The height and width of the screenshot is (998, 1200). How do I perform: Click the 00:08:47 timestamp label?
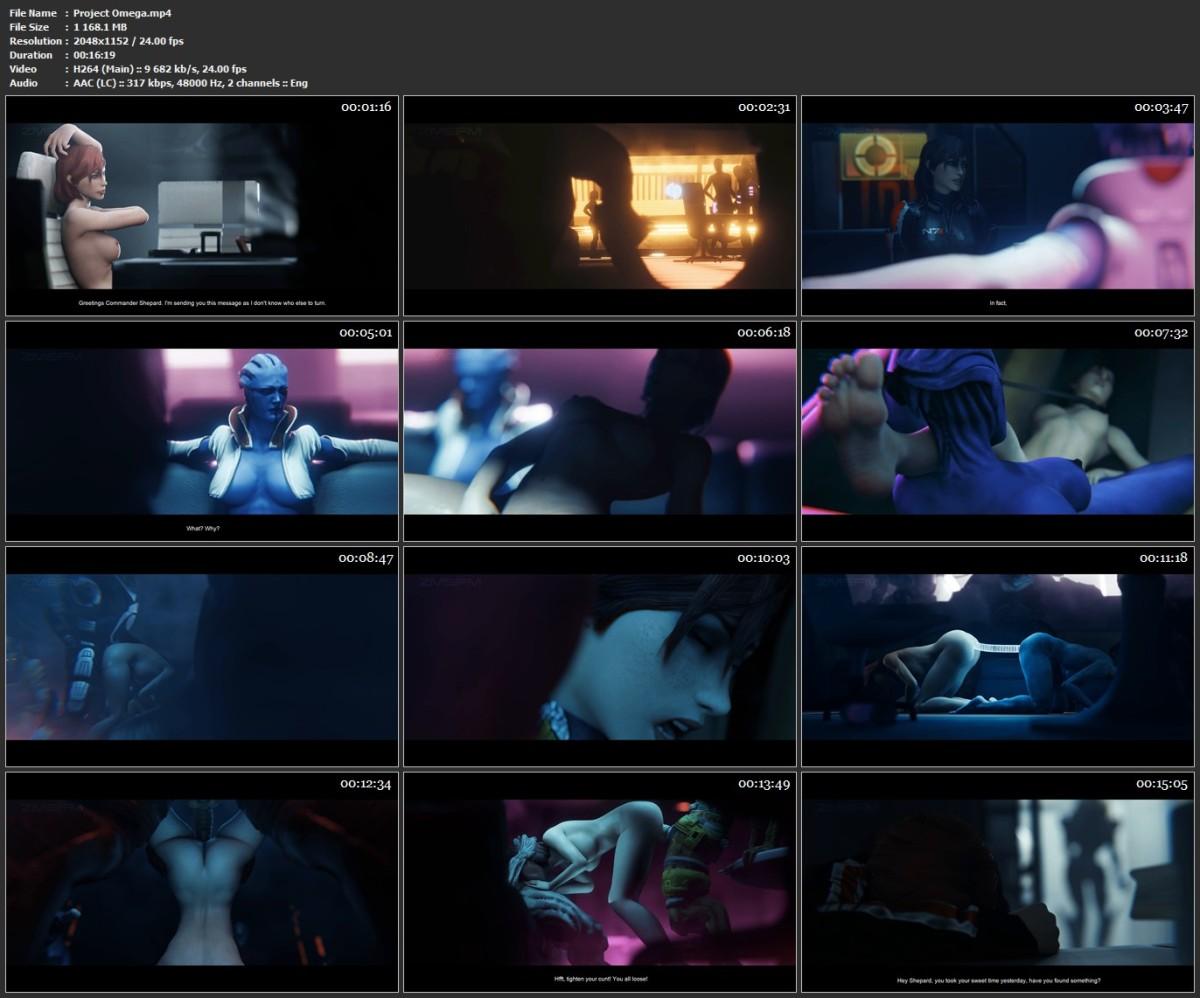[366, 558]
